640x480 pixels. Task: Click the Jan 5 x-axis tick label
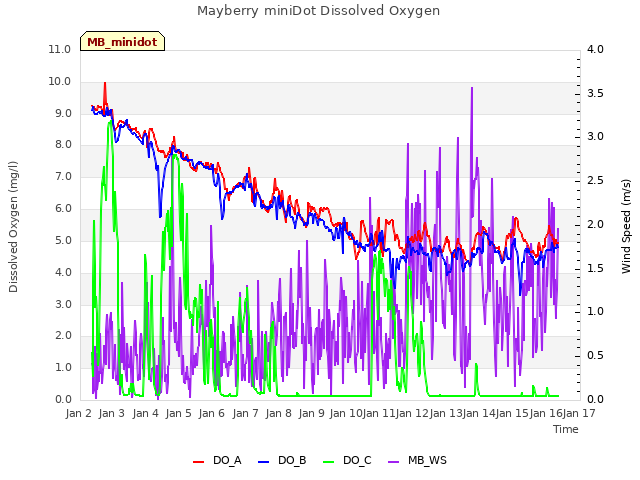click(178, 413)
